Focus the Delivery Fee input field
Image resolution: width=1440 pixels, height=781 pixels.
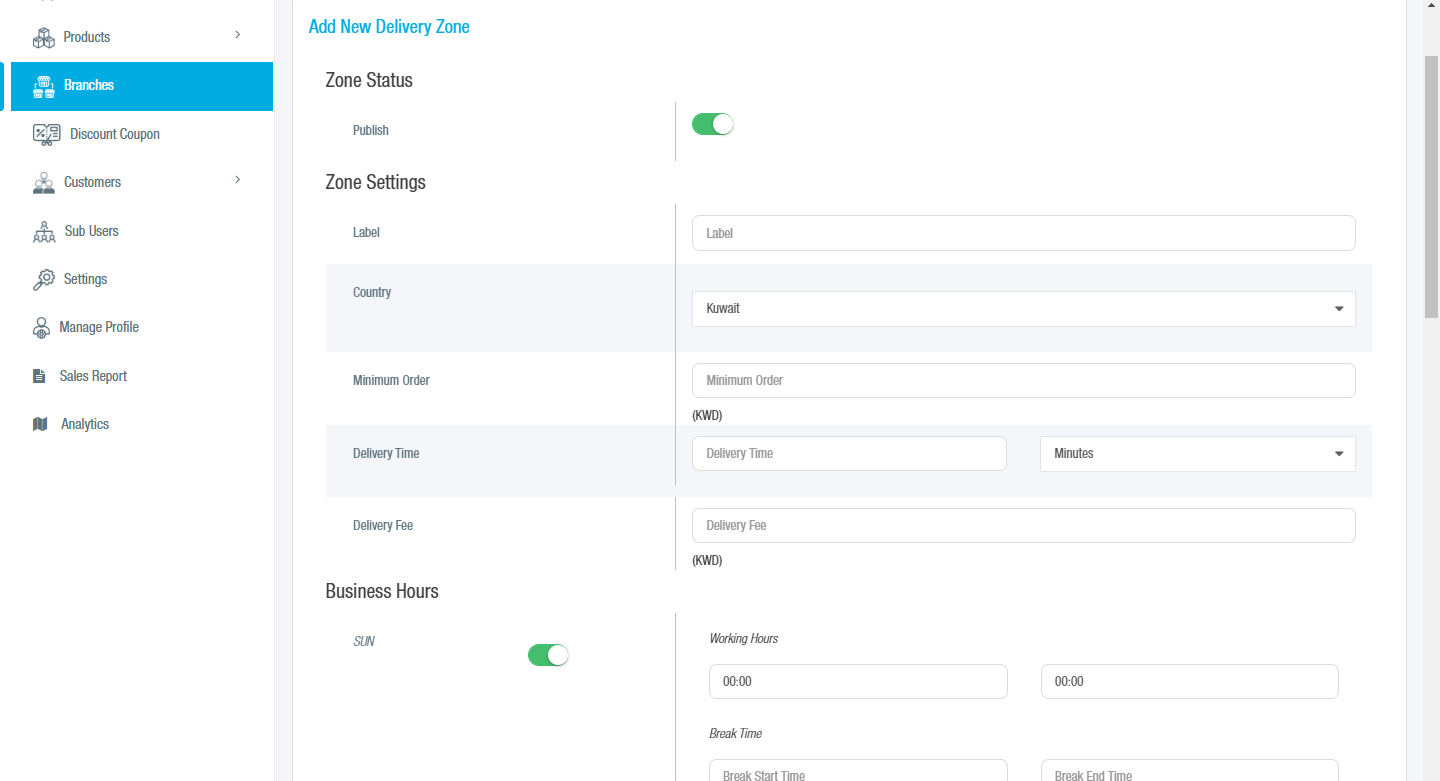(1023, 525)
